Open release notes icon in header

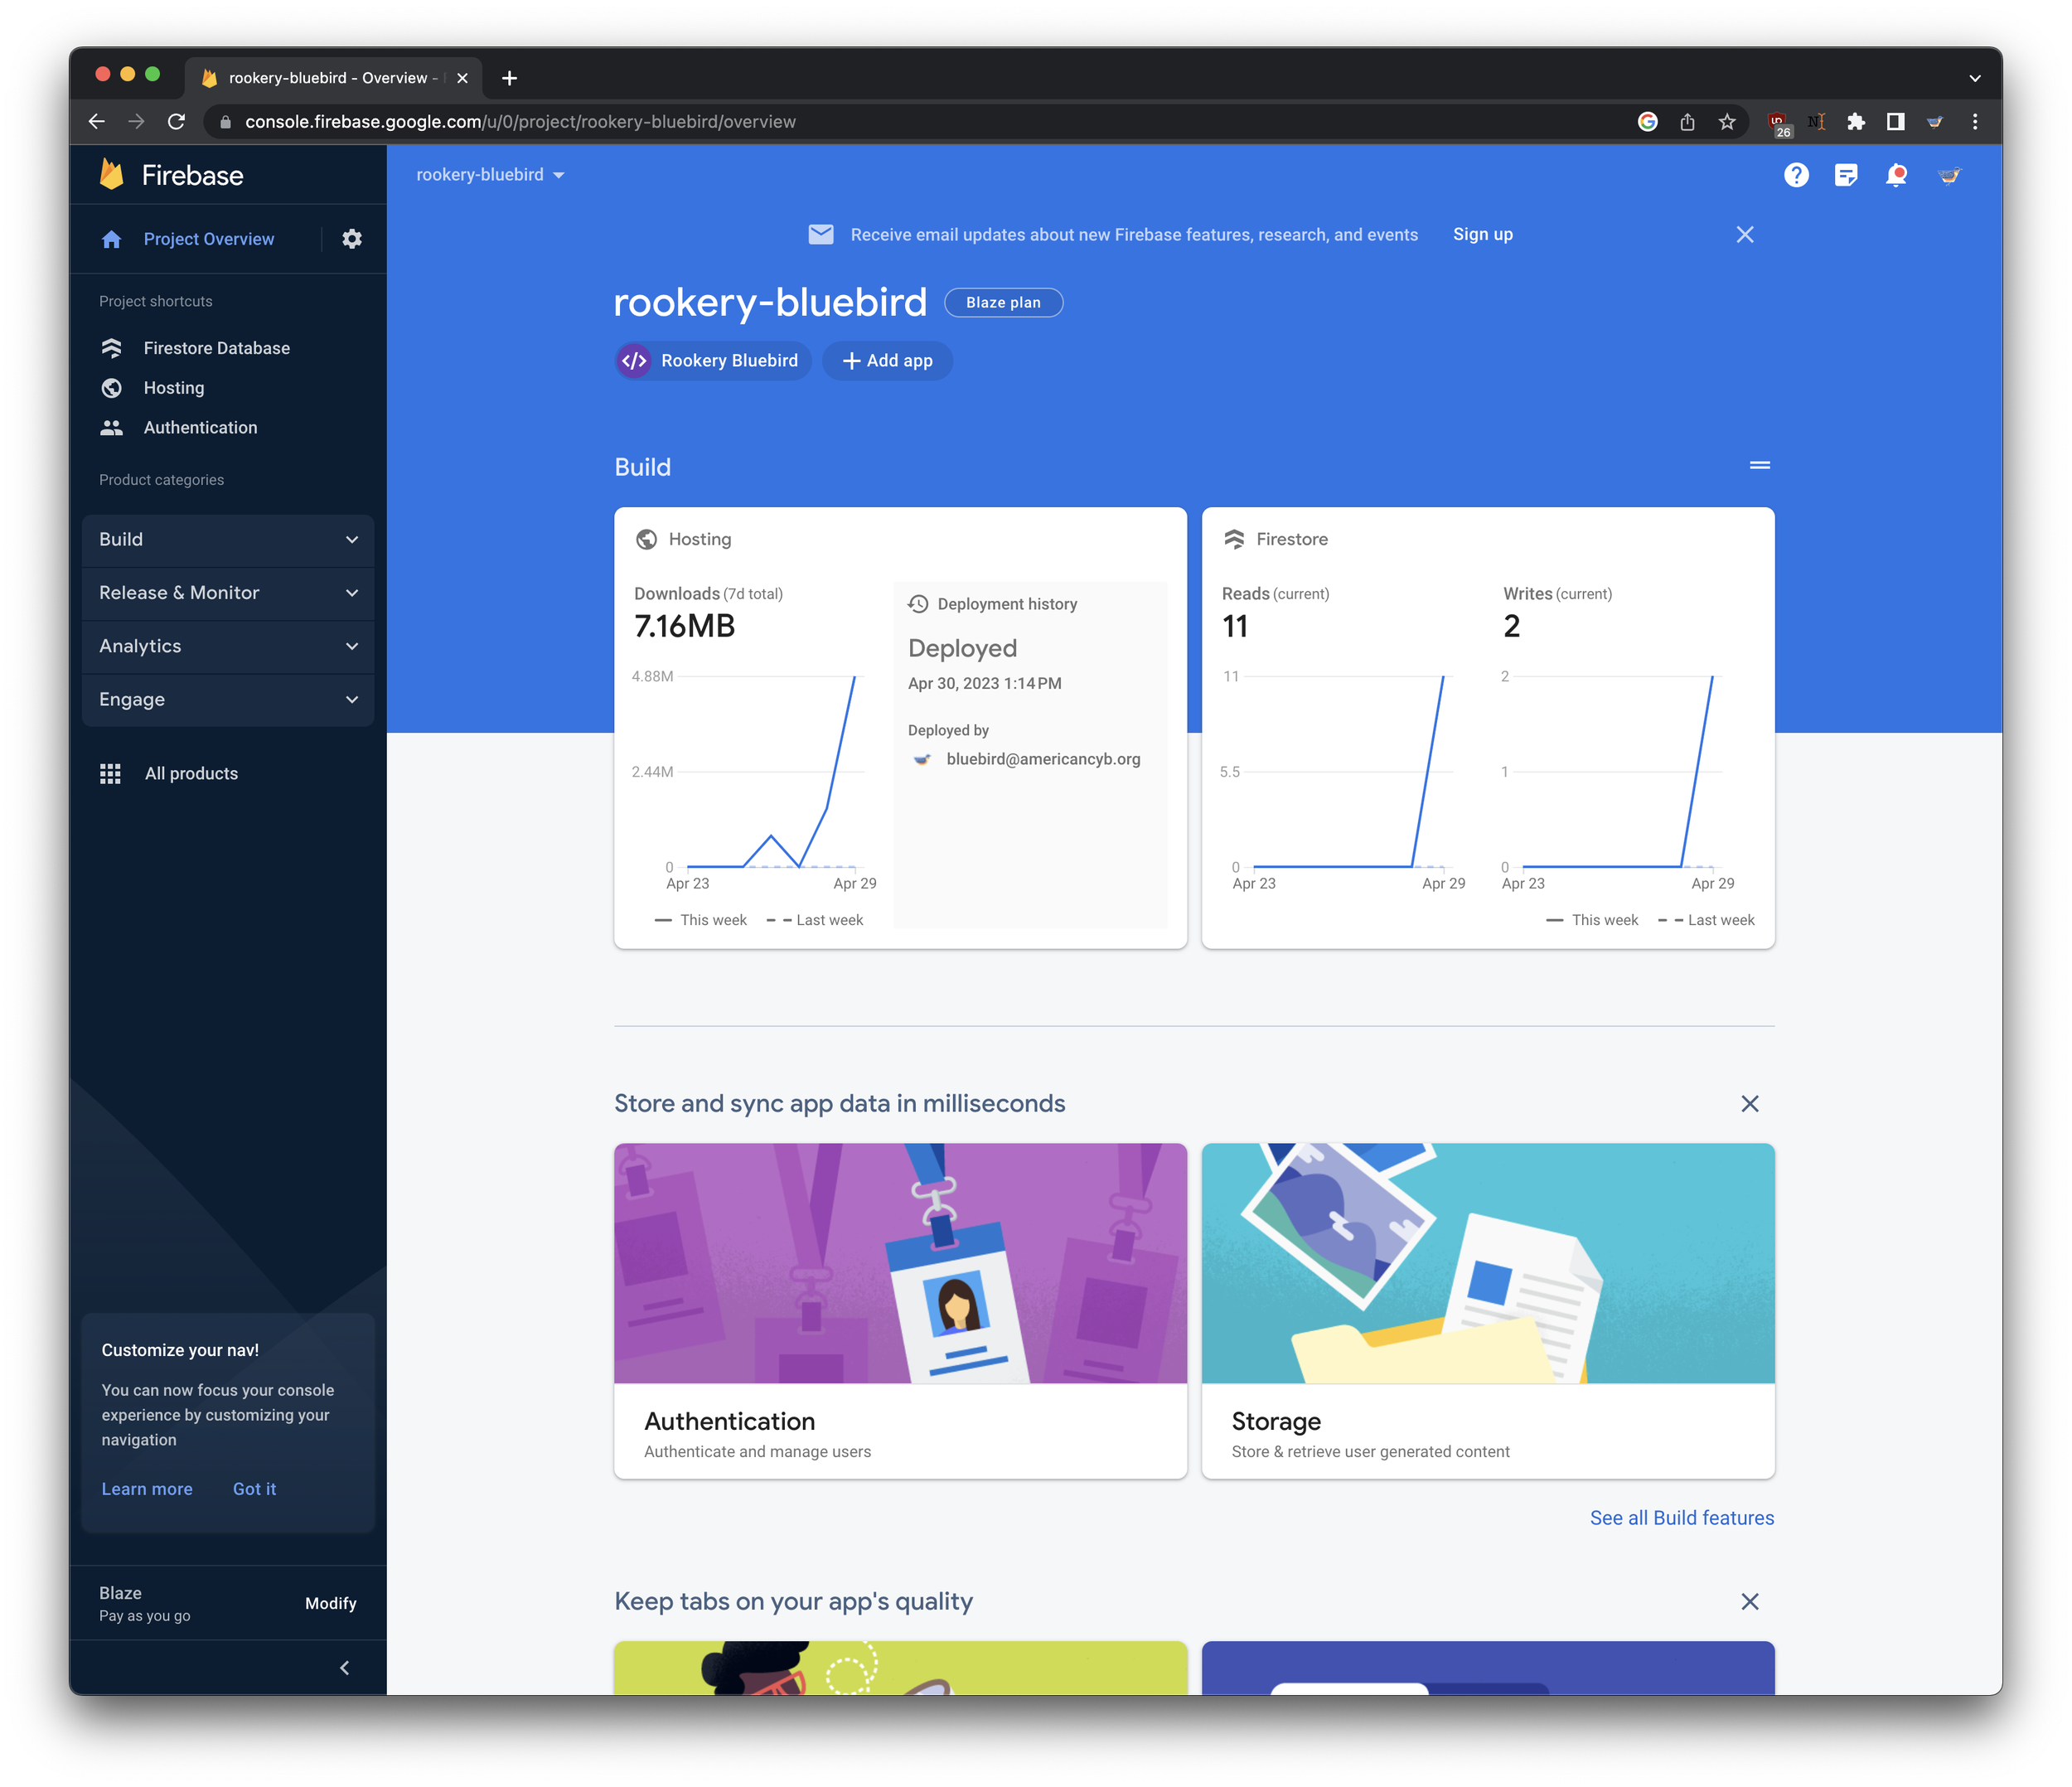1846,175
